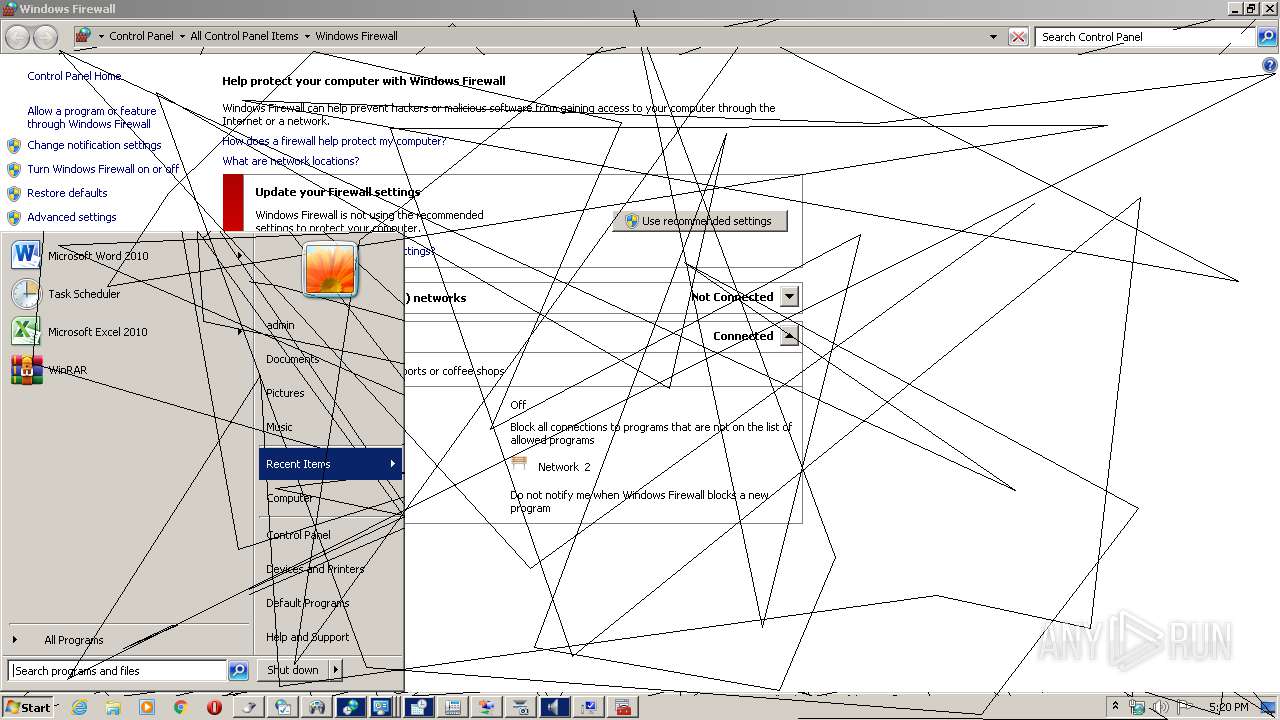1280x720 pixels.
Task: Click the Back navigation arrow
Action: click(17, 37)
